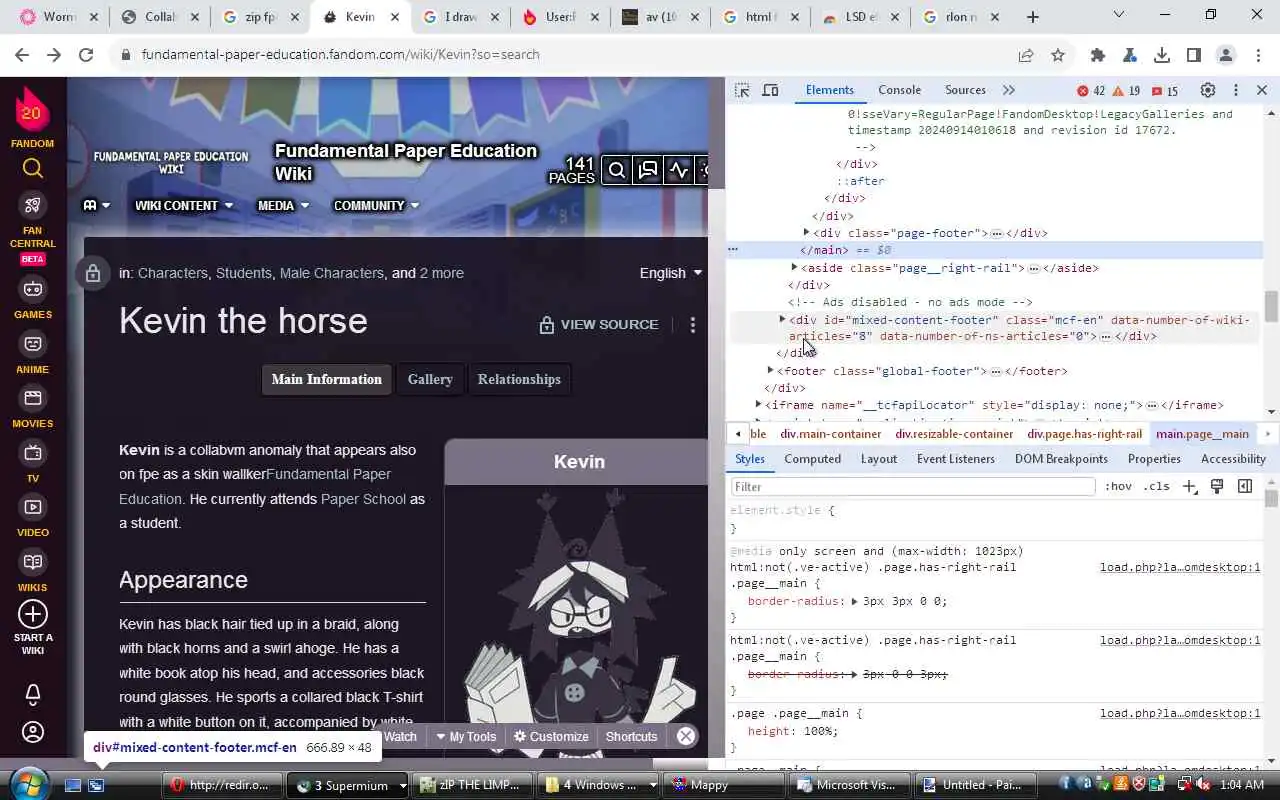The height and width of the screenshot is (800, 1280).
Task: Toggle the DevTools device toolbar icon
Action: coord(770,90)
